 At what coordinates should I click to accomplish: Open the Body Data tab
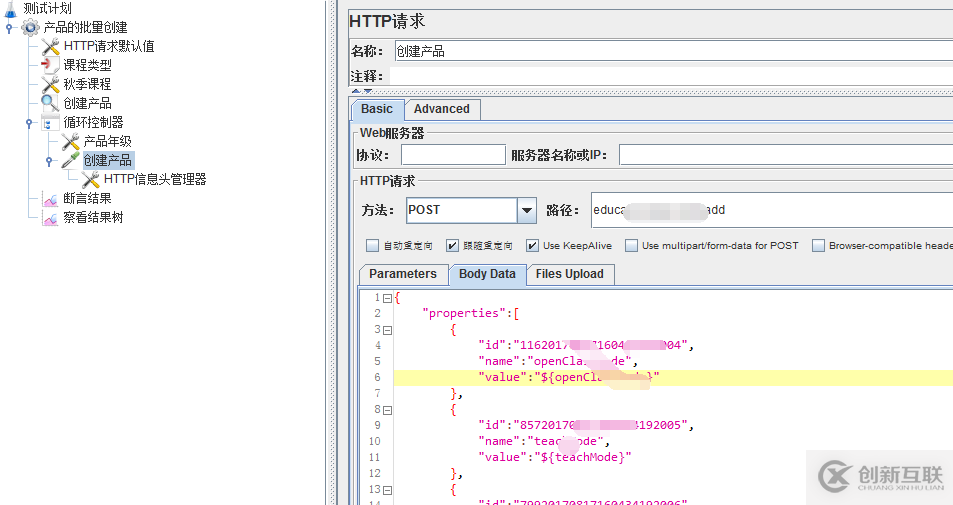click(x=487, y=274)
